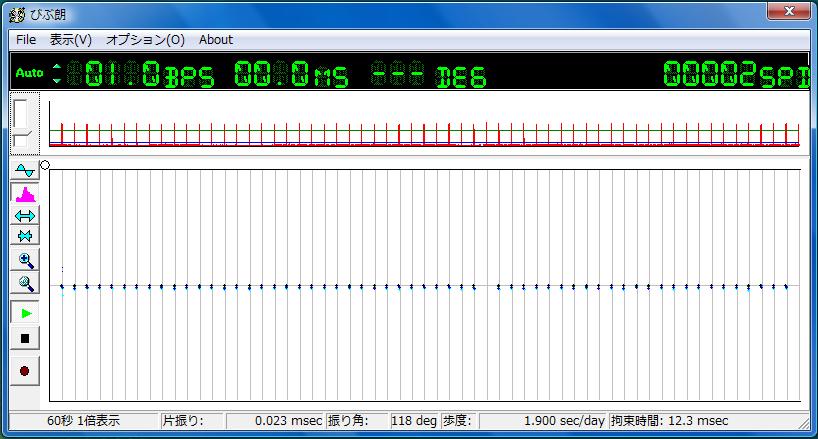
Task: Open the File menu
Action: 26,40
